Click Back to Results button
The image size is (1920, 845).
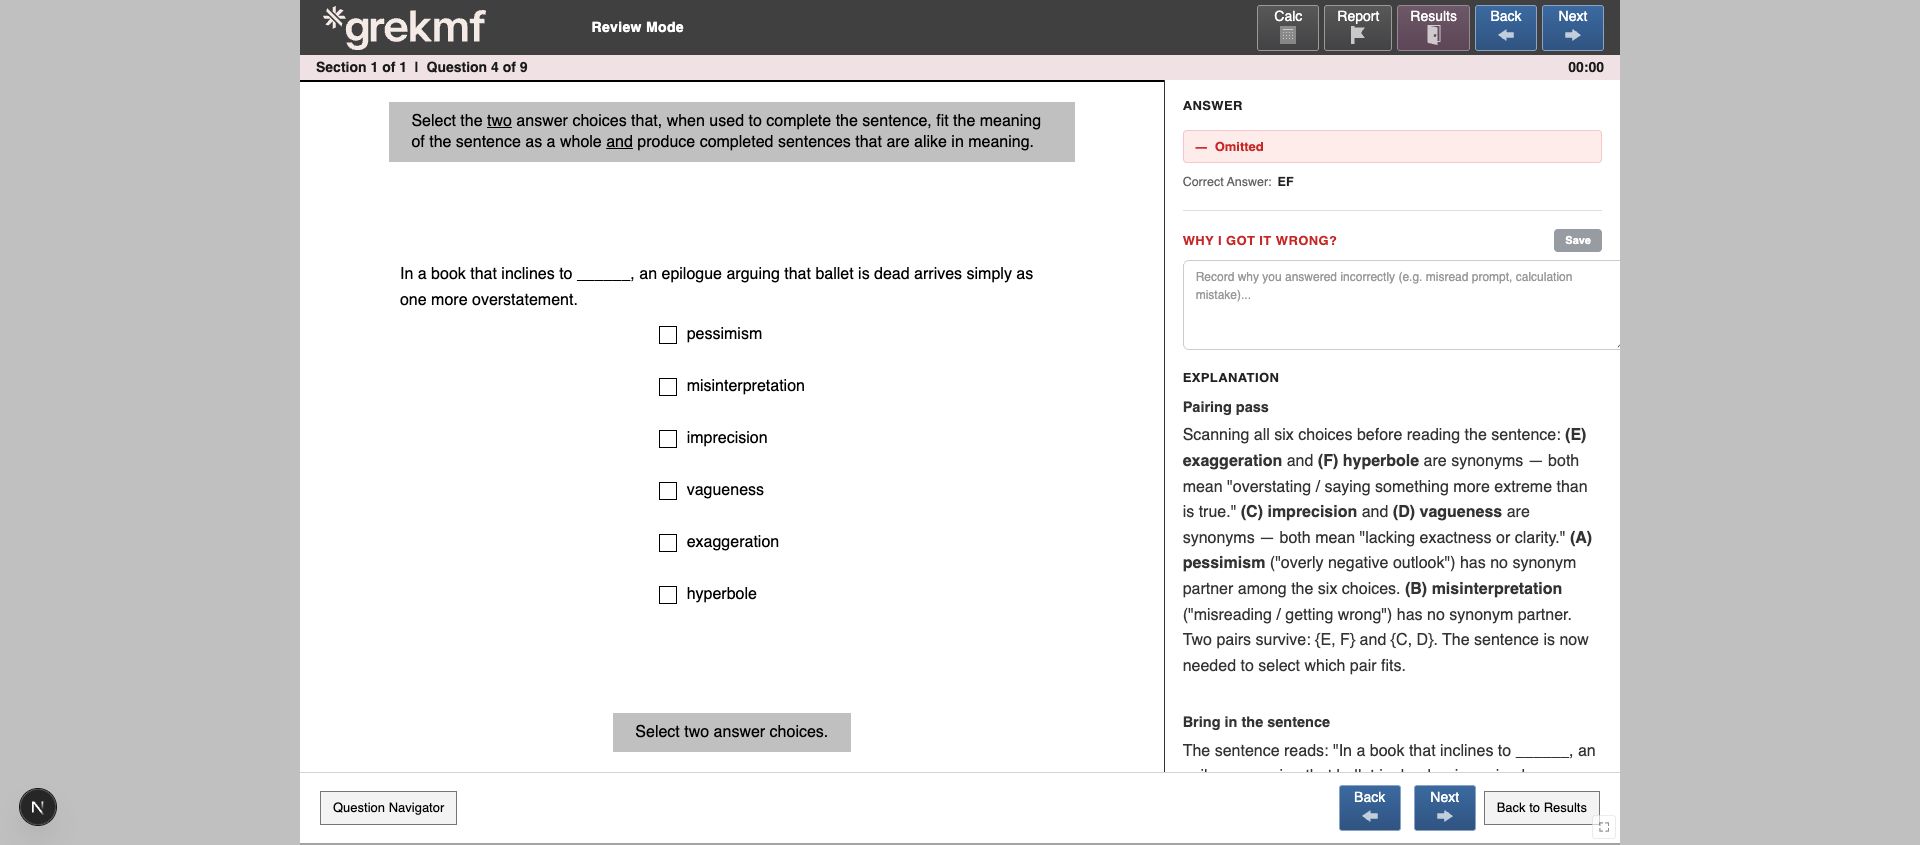pos(1541,808)
